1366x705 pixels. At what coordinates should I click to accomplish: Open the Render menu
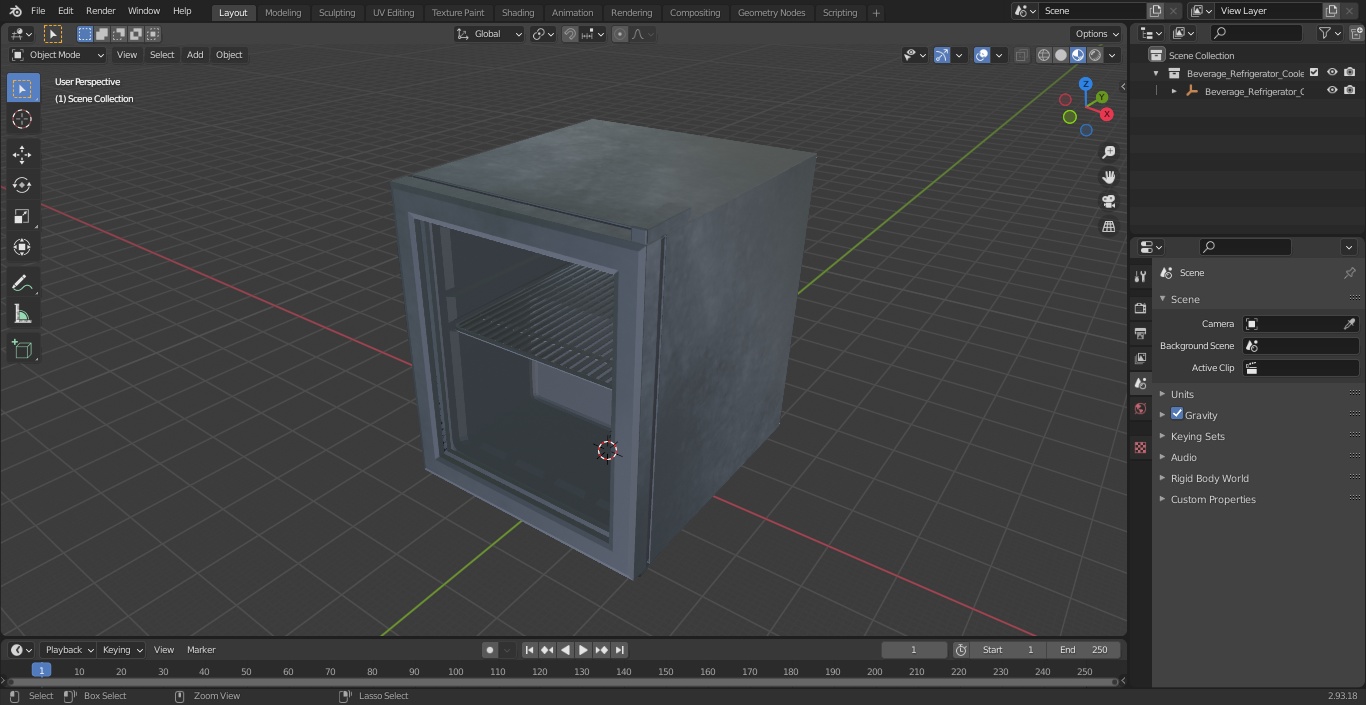[100, 11]
